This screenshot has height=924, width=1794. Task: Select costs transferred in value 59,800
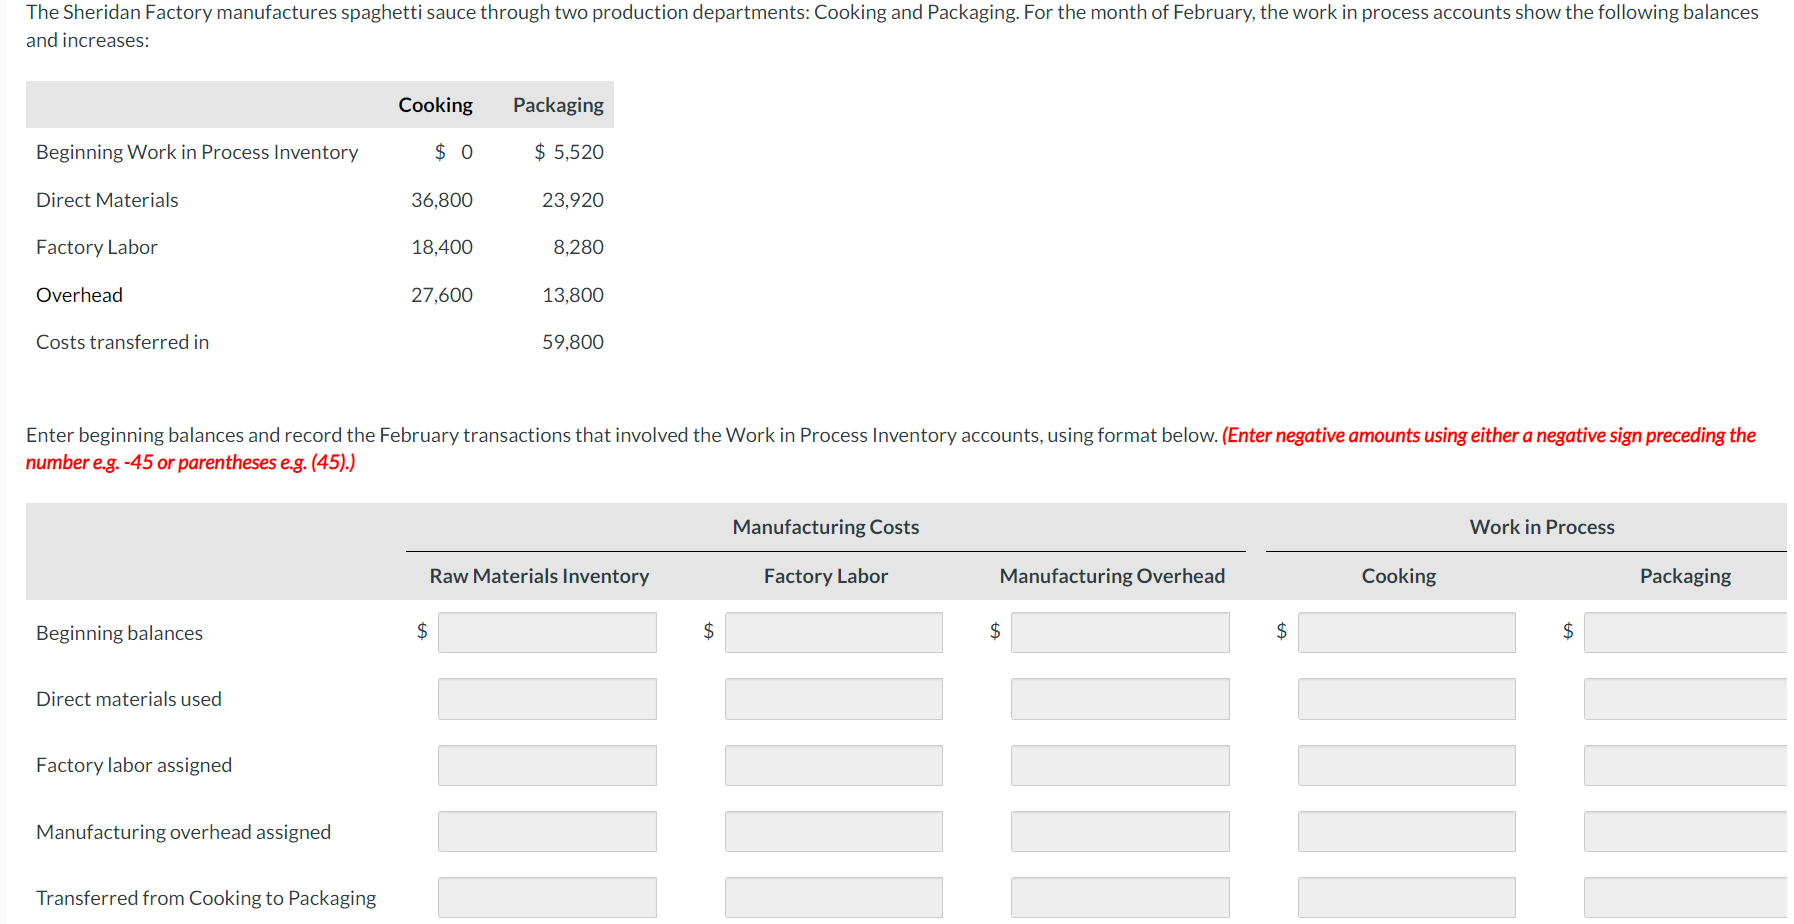click(573, 342)
